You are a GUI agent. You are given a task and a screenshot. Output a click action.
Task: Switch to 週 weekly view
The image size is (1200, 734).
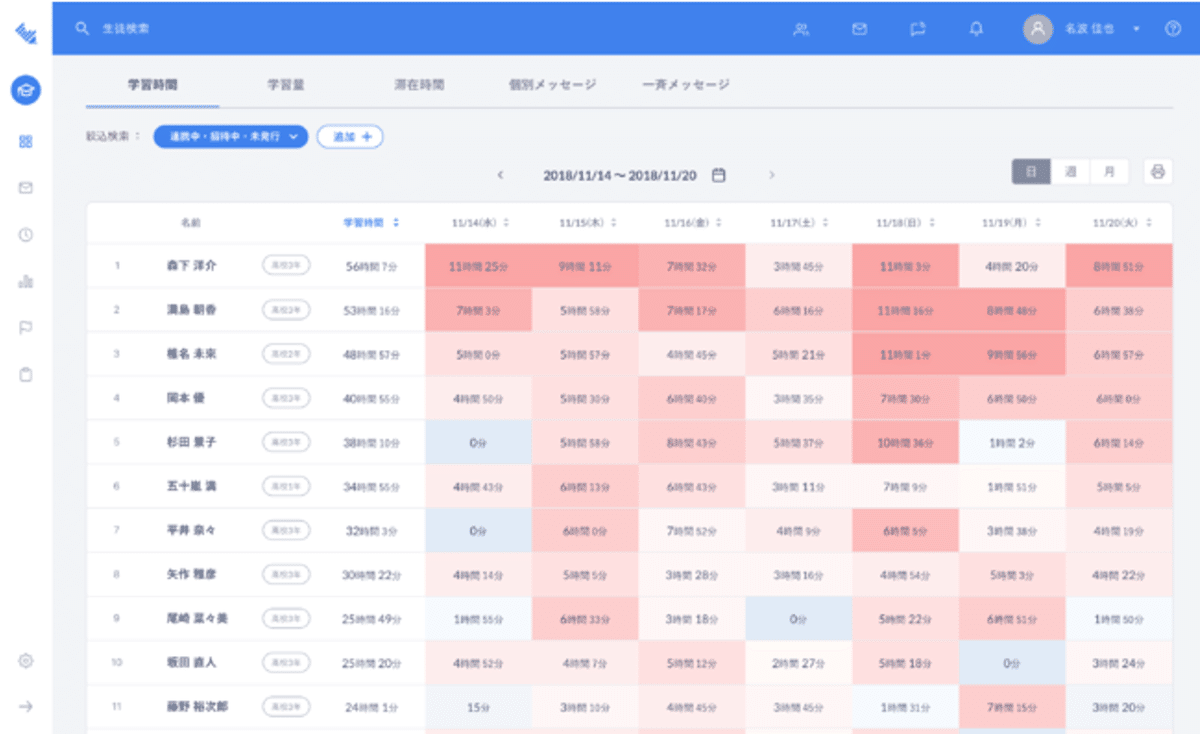click(1072, 171)
